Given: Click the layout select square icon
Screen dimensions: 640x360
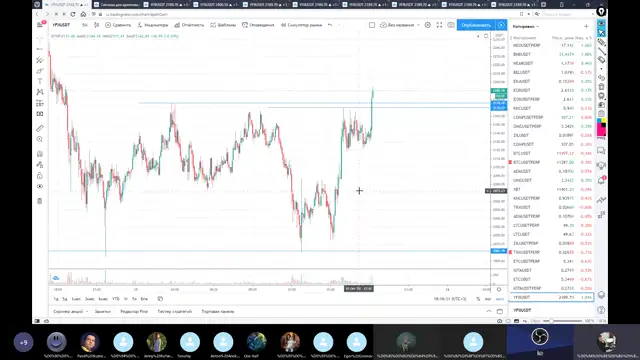Looking at the screenshot, I should click(372, 25).
